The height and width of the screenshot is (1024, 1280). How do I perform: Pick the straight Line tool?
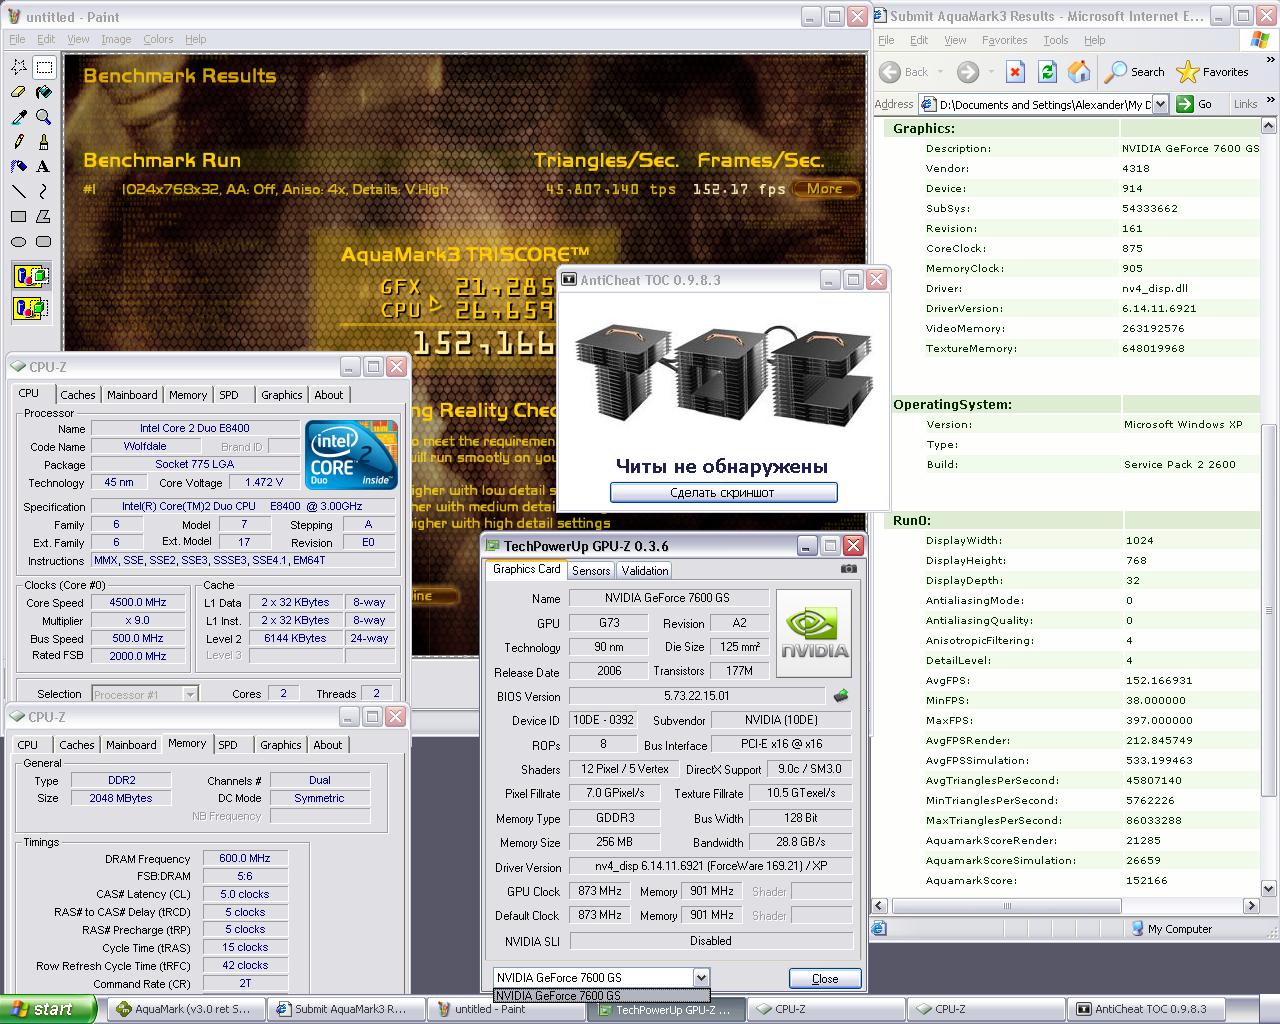19,192
